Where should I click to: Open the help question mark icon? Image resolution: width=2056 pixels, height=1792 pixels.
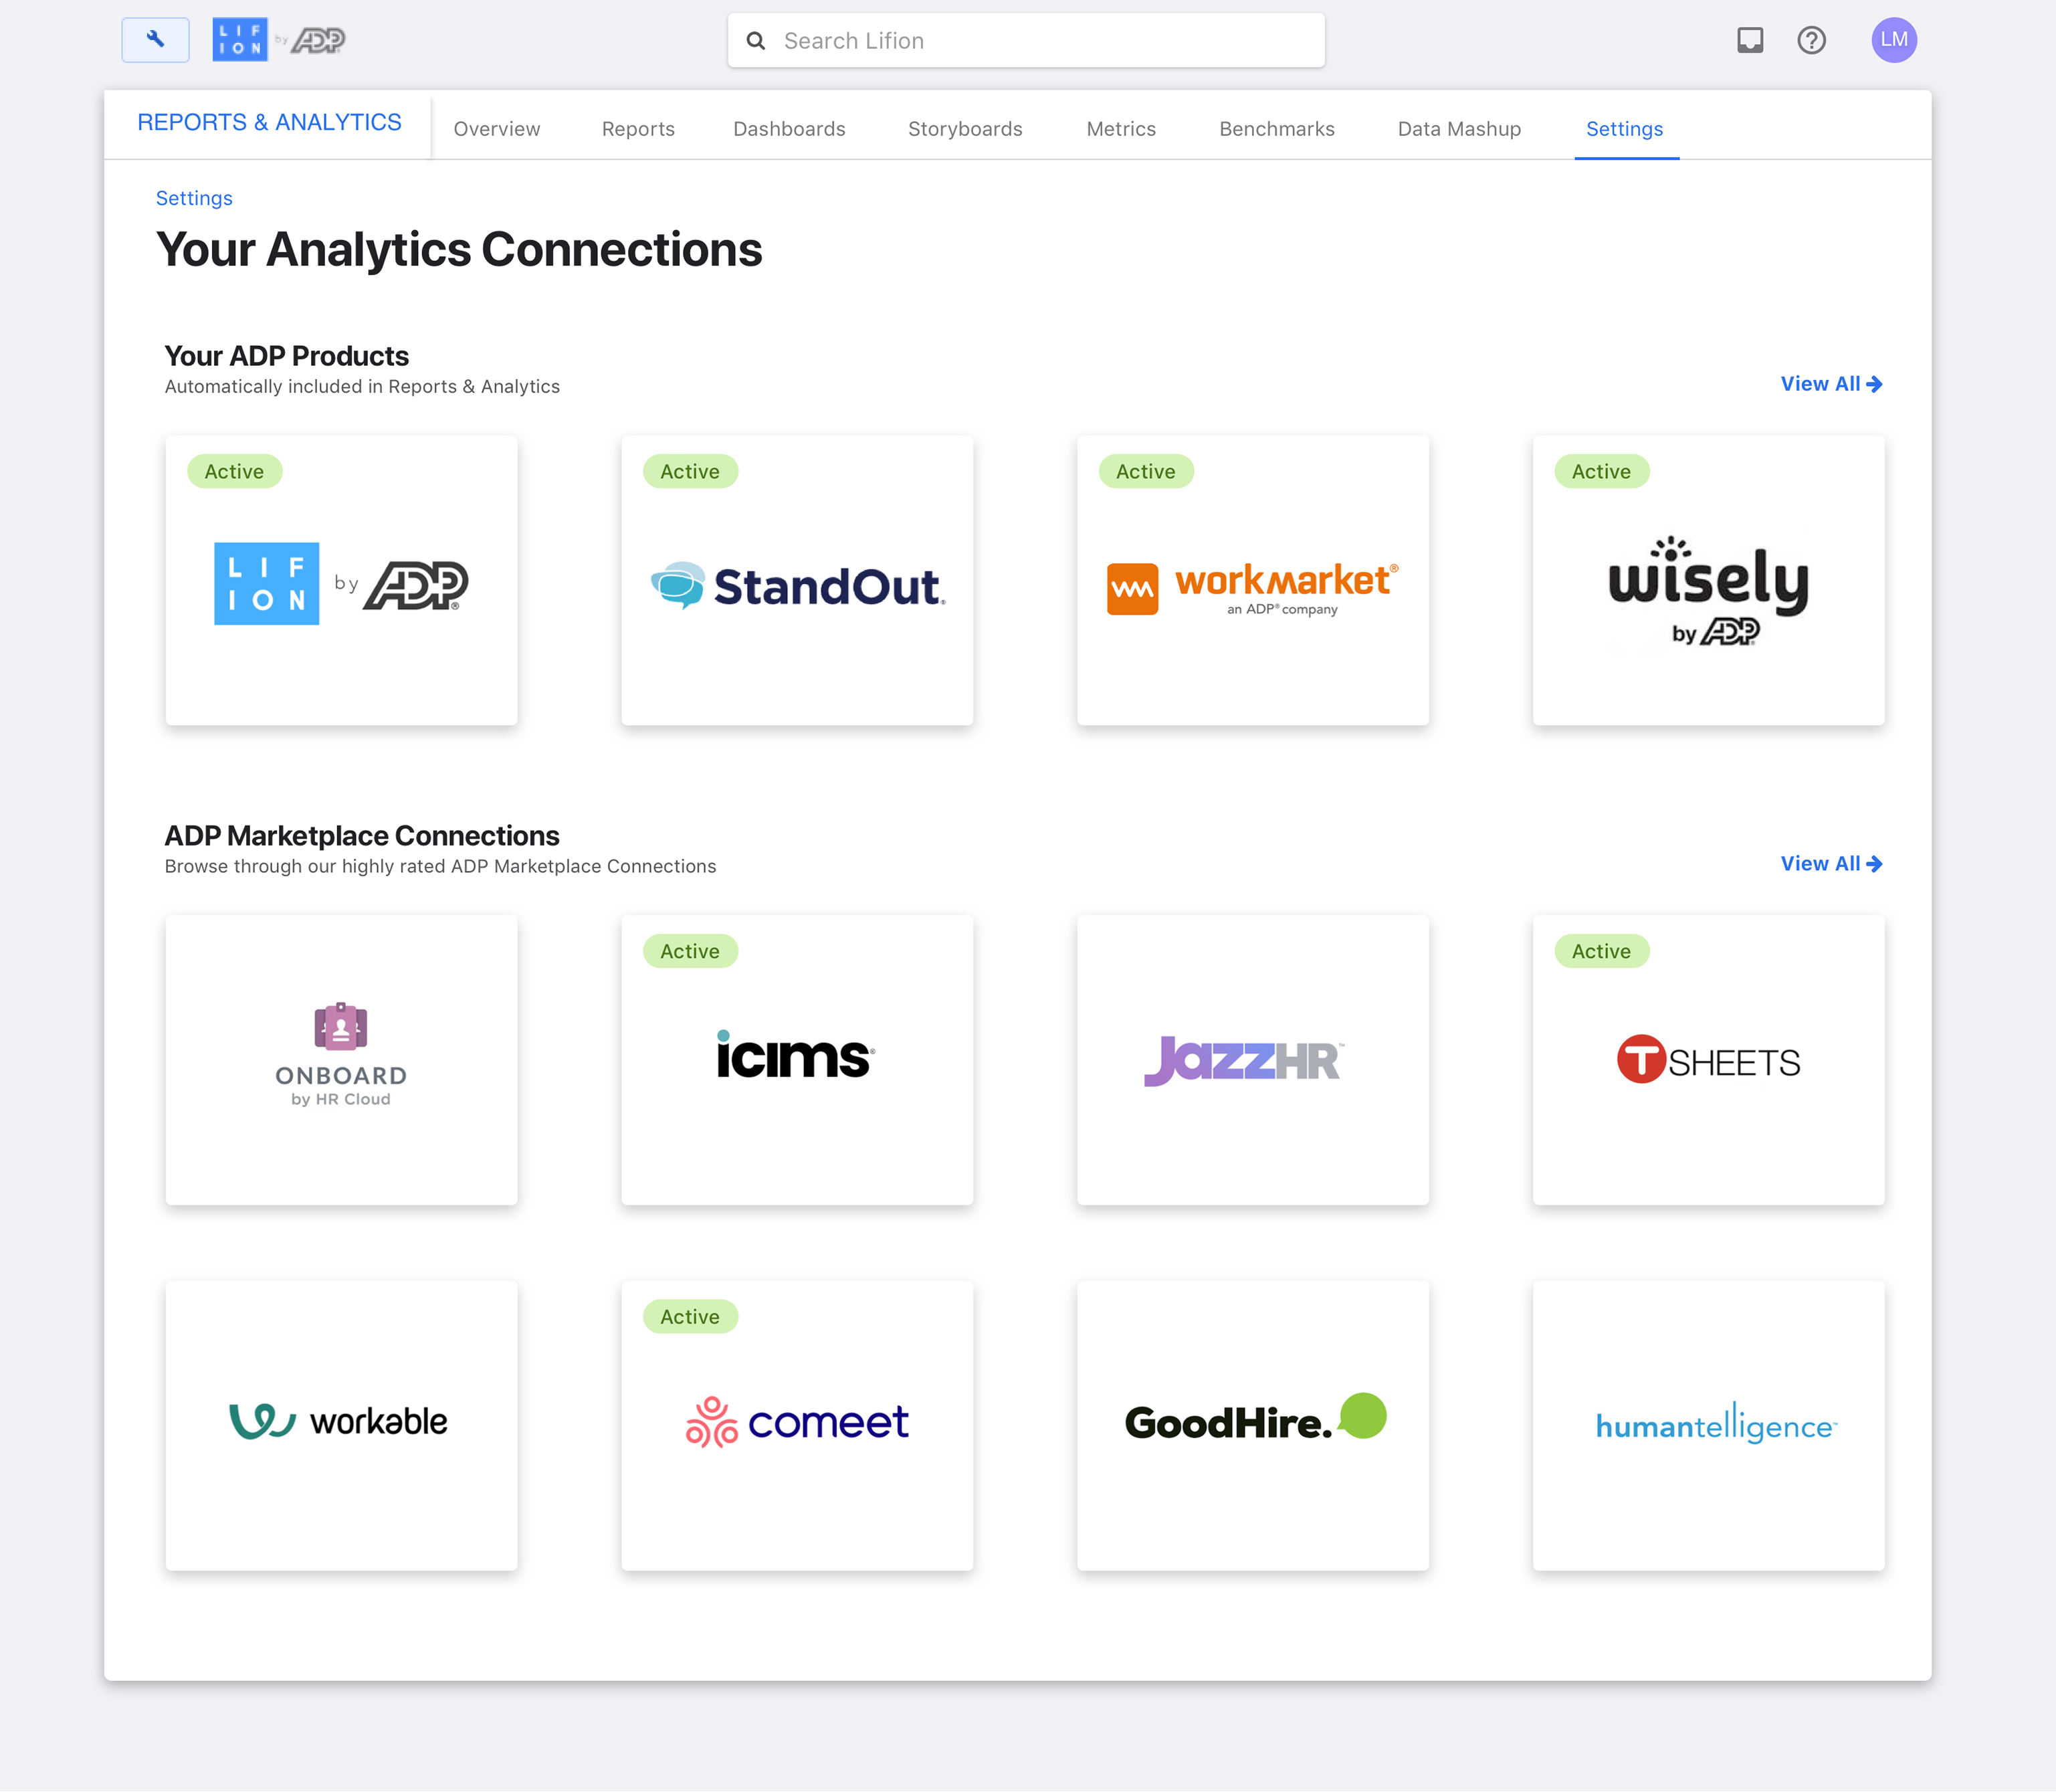point(1811,40)
